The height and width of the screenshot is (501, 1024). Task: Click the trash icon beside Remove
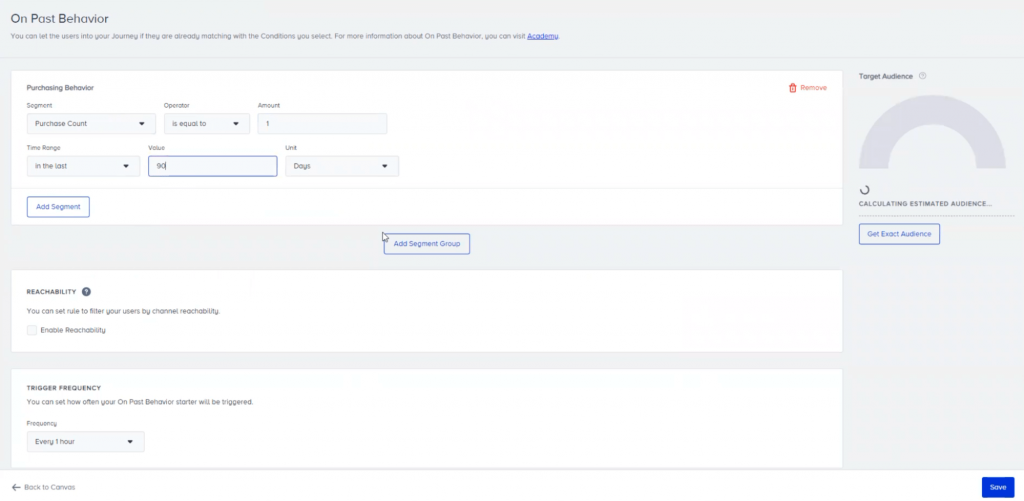793,88
